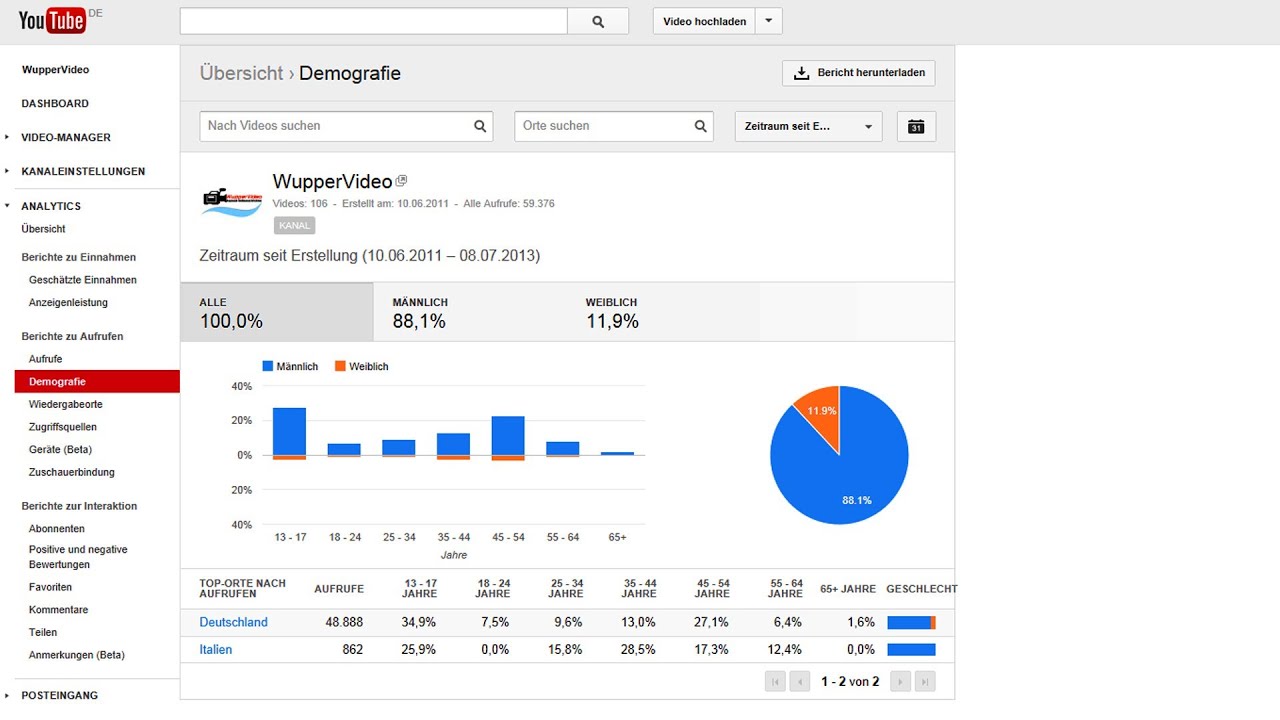Open Anzeigenleistung report
The height and width of the screenshot is (720, 1280).
tap(68, 303)
